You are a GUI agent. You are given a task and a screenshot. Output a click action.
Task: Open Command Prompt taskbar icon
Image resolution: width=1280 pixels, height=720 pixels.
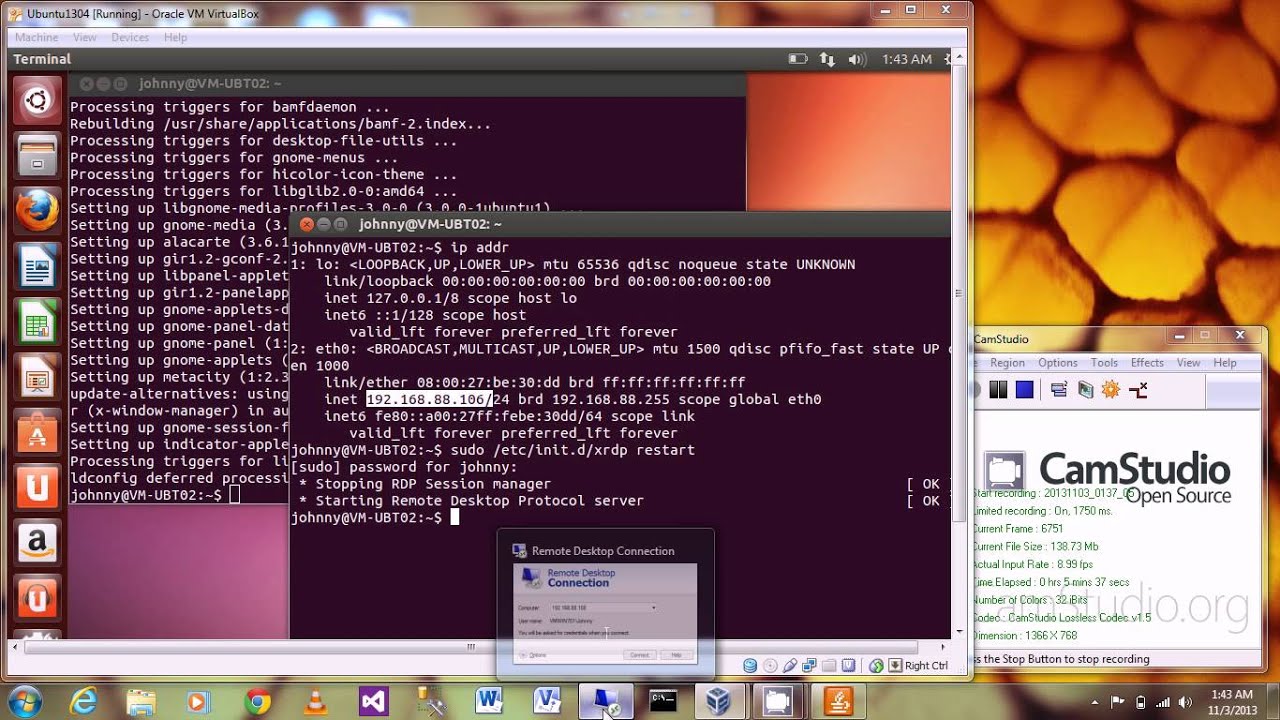[x=663, y=702]
